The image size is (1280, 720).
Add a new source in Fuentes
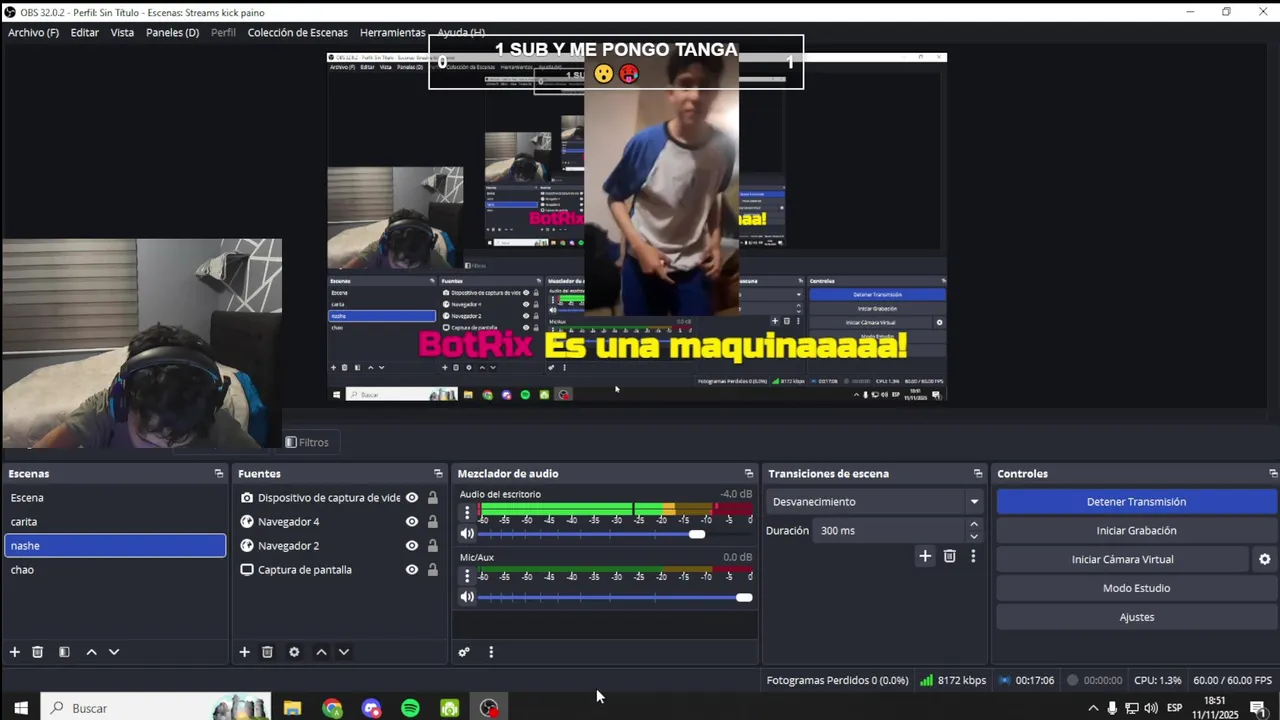[x=244, y=652]
